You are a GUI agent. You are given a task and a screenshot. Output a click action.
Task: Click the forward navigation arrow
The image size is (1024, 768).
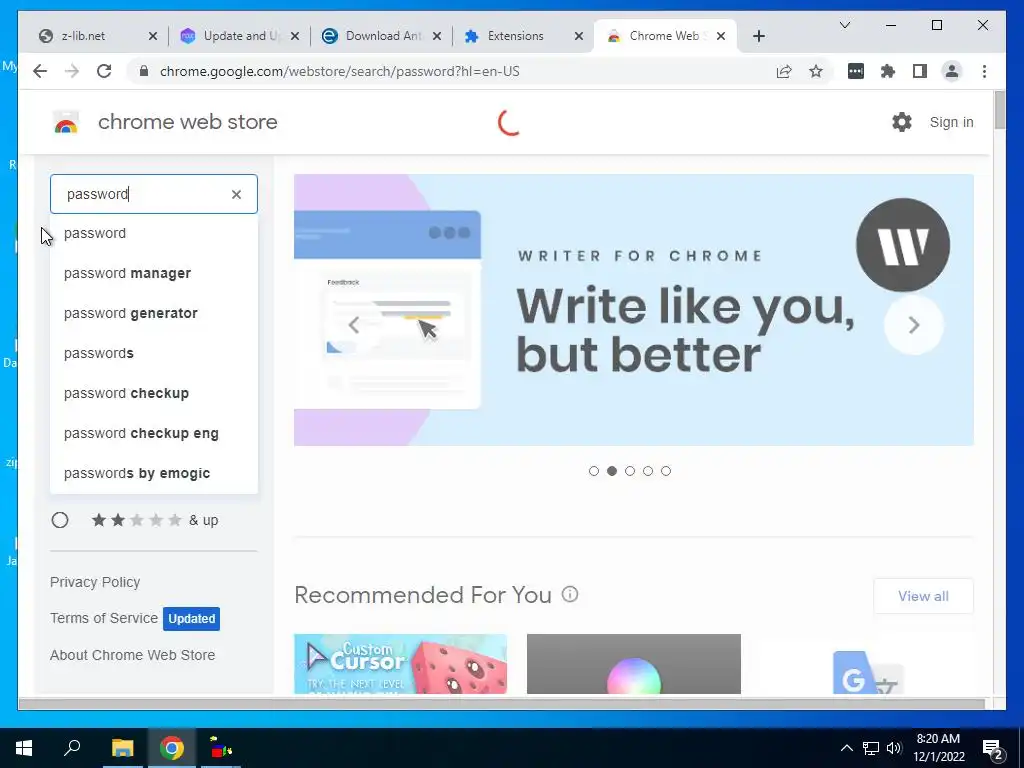[72, 71]
